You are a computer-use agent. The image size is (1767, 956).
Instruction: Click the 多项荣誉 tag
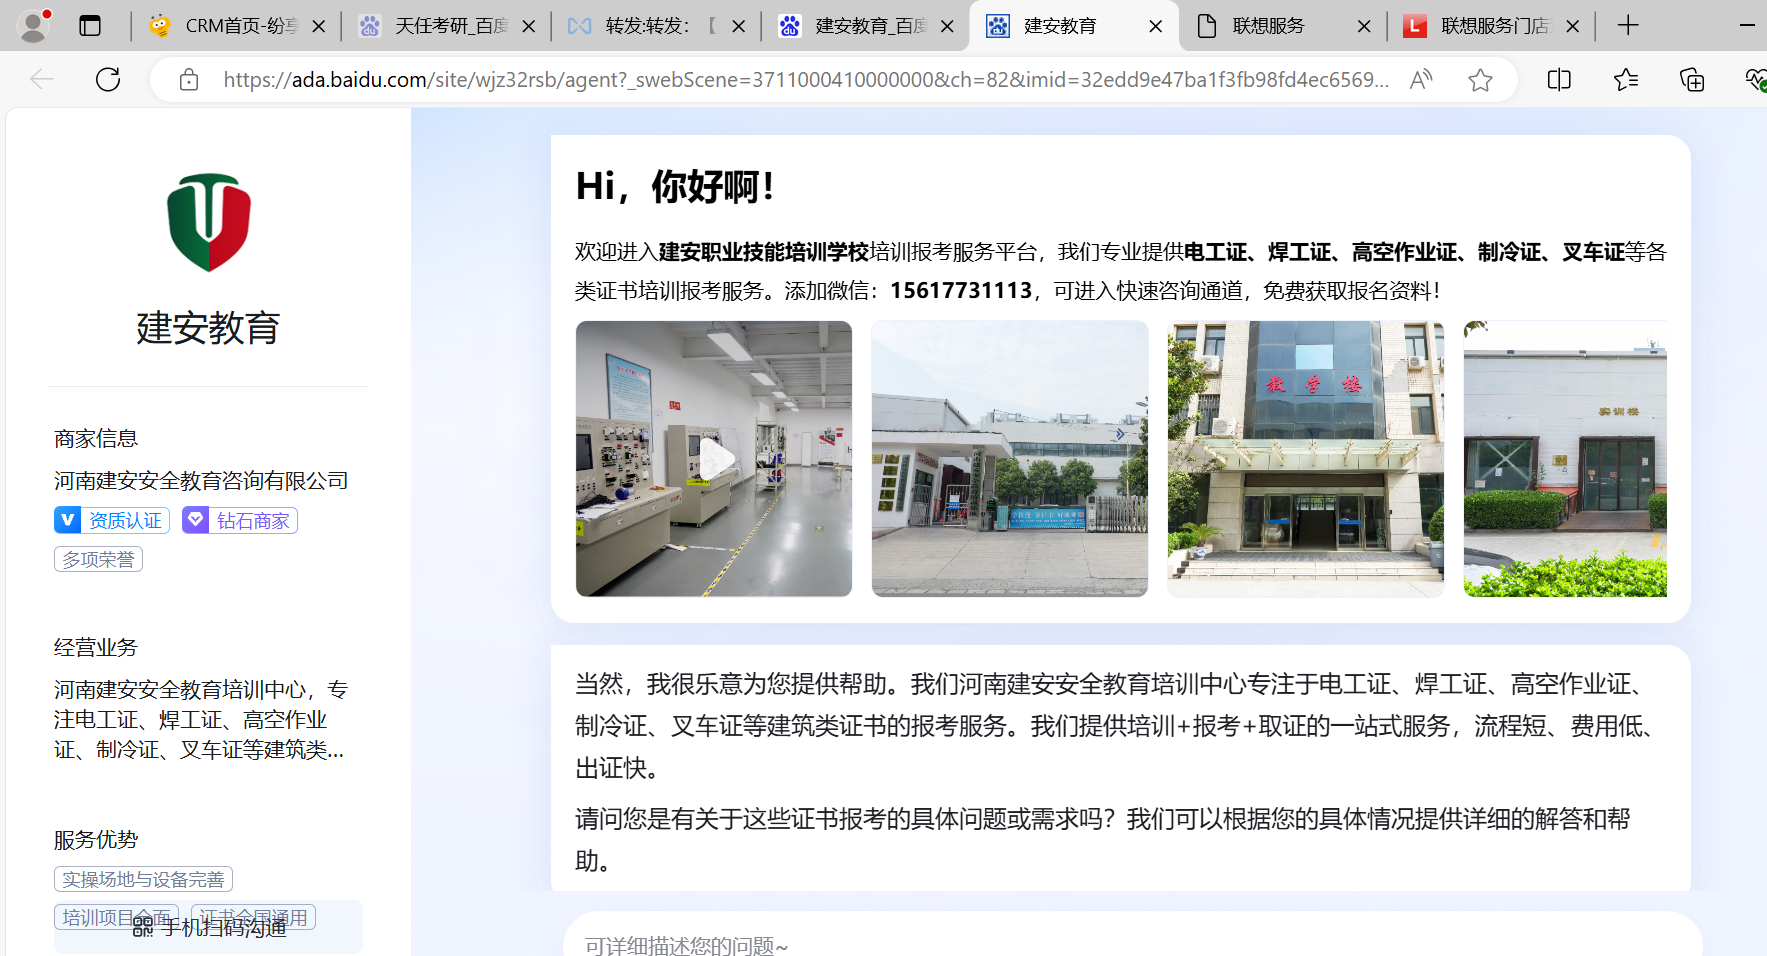[98, 559]
